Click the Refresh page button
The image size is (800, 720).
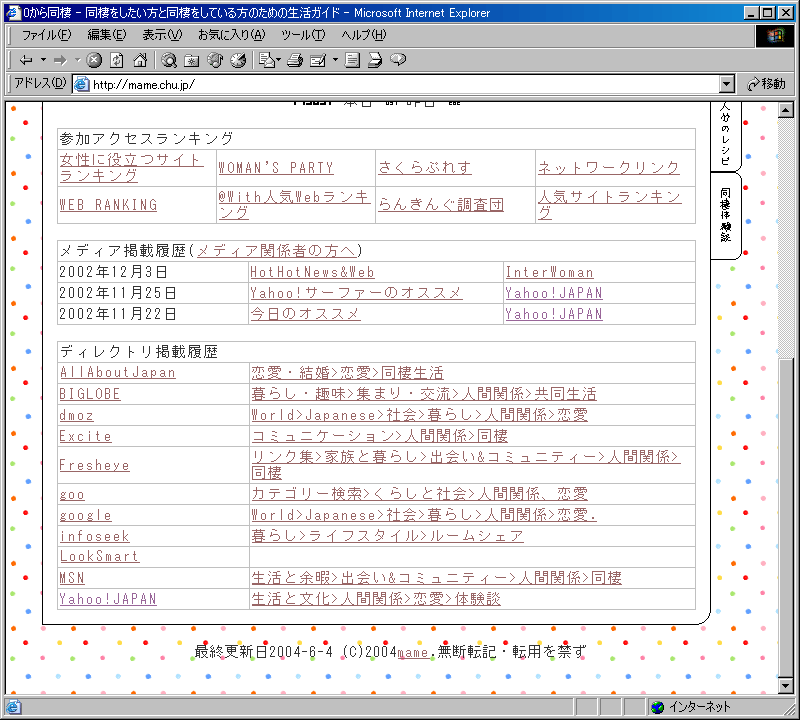click(117, 60)
